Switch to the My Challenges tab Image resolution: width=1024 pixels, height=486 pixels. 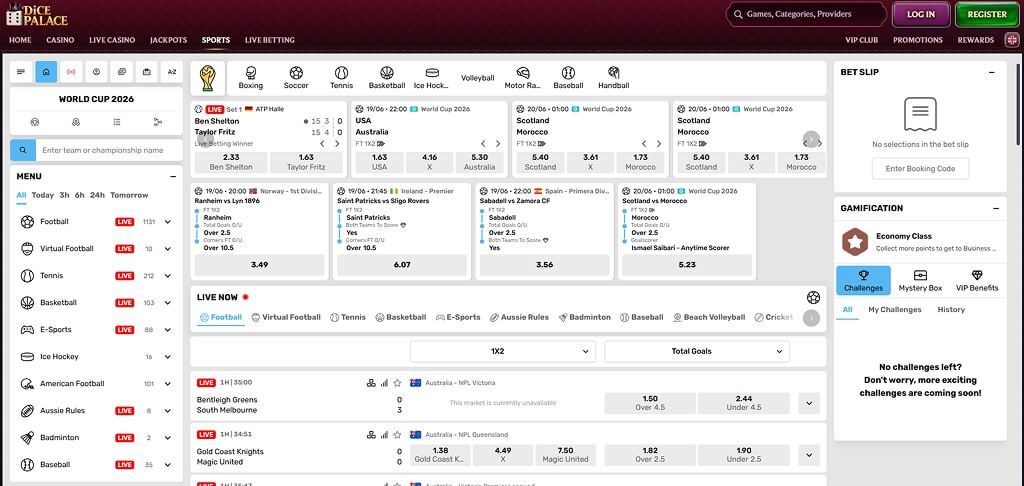point(895,310)
